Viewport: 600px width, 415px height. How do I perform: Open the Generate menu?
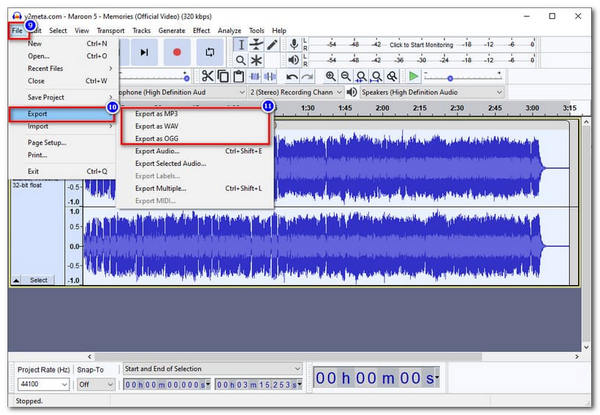click(x=172, y=30)
